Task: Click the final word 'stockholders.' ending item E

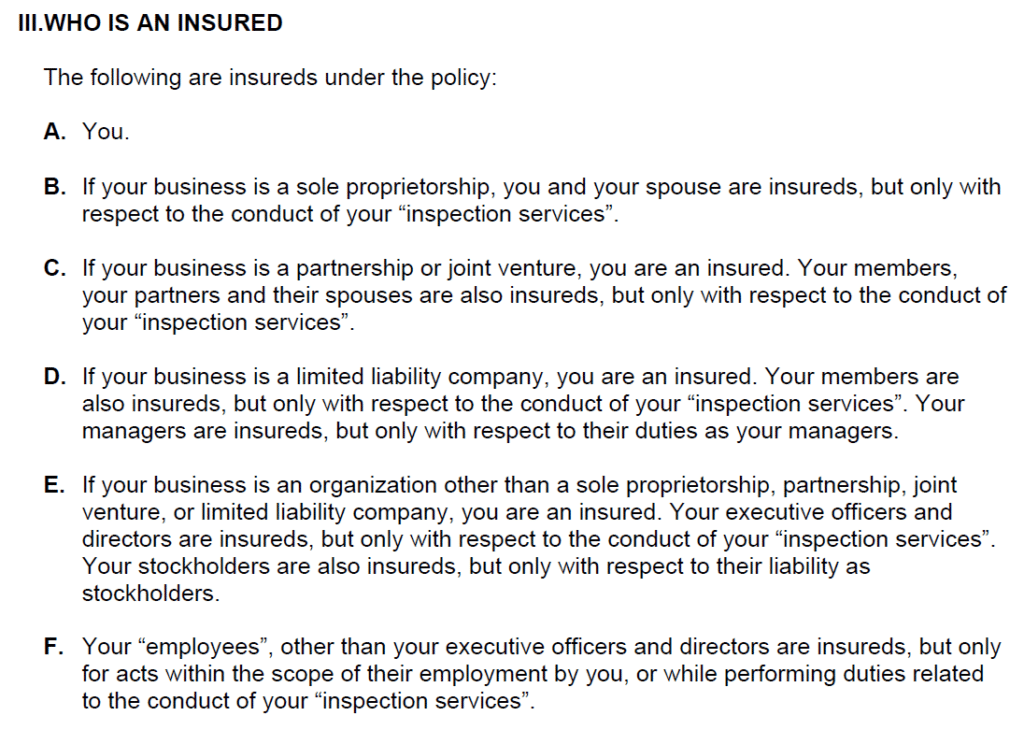Action: point(151,594)
